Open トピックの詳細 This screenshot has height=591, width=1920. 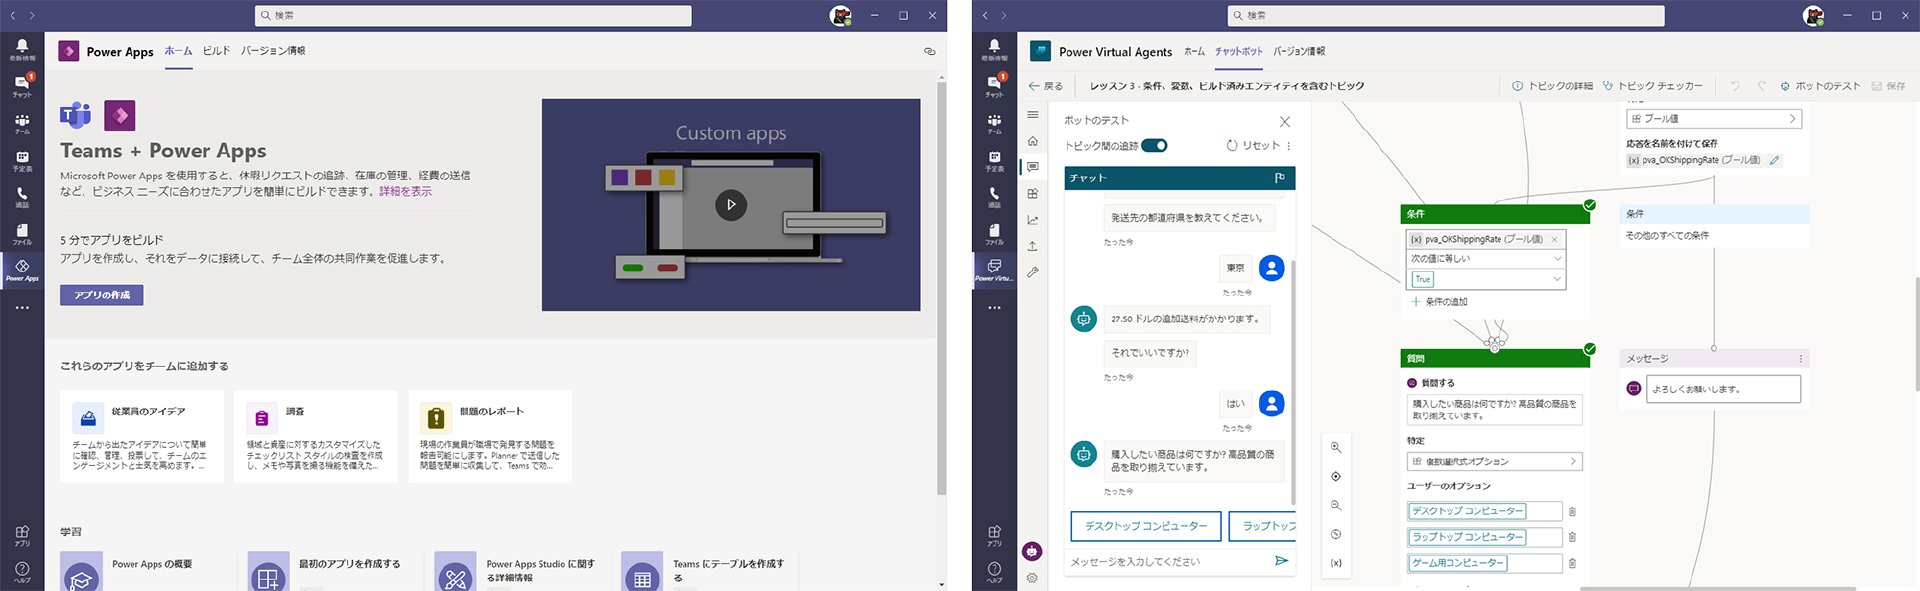coord(1552,86)
